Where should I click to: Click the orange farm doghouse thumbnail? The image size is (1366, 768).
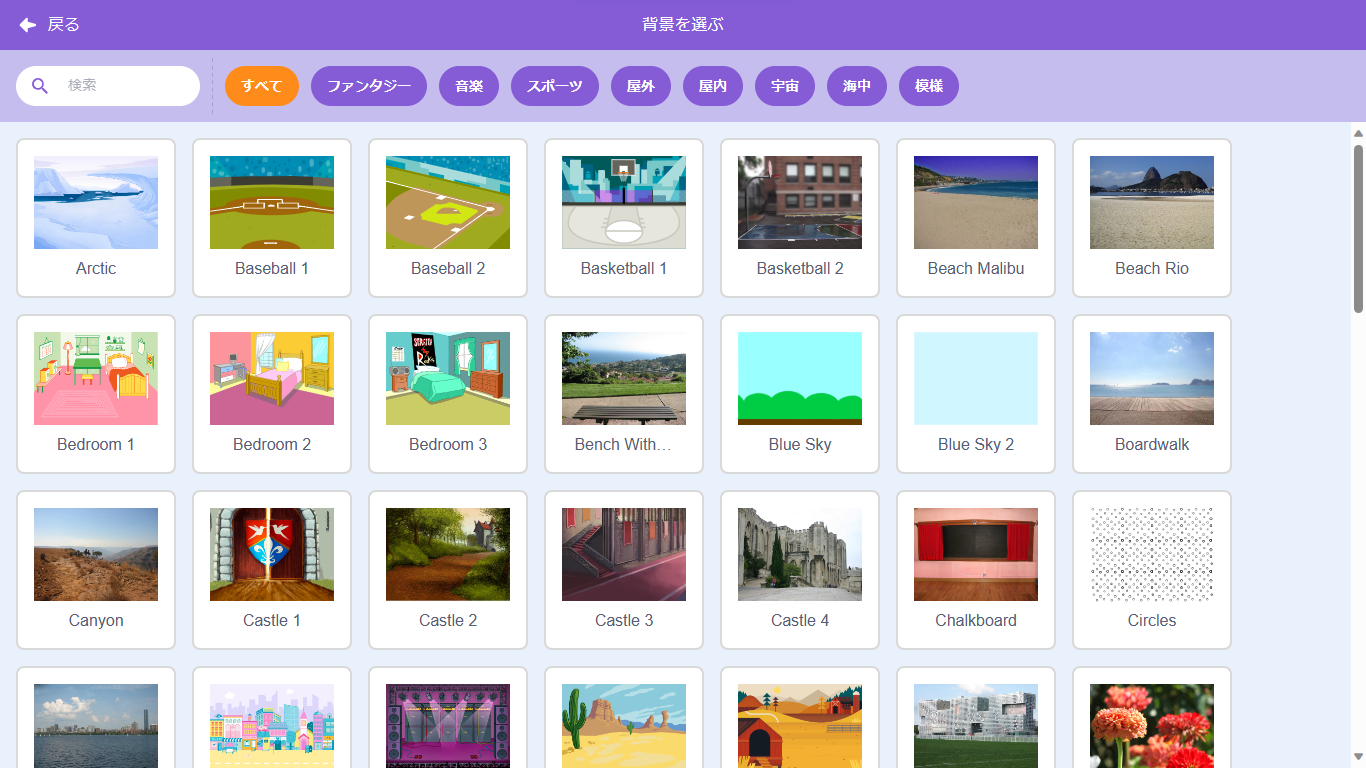[800, 726]
